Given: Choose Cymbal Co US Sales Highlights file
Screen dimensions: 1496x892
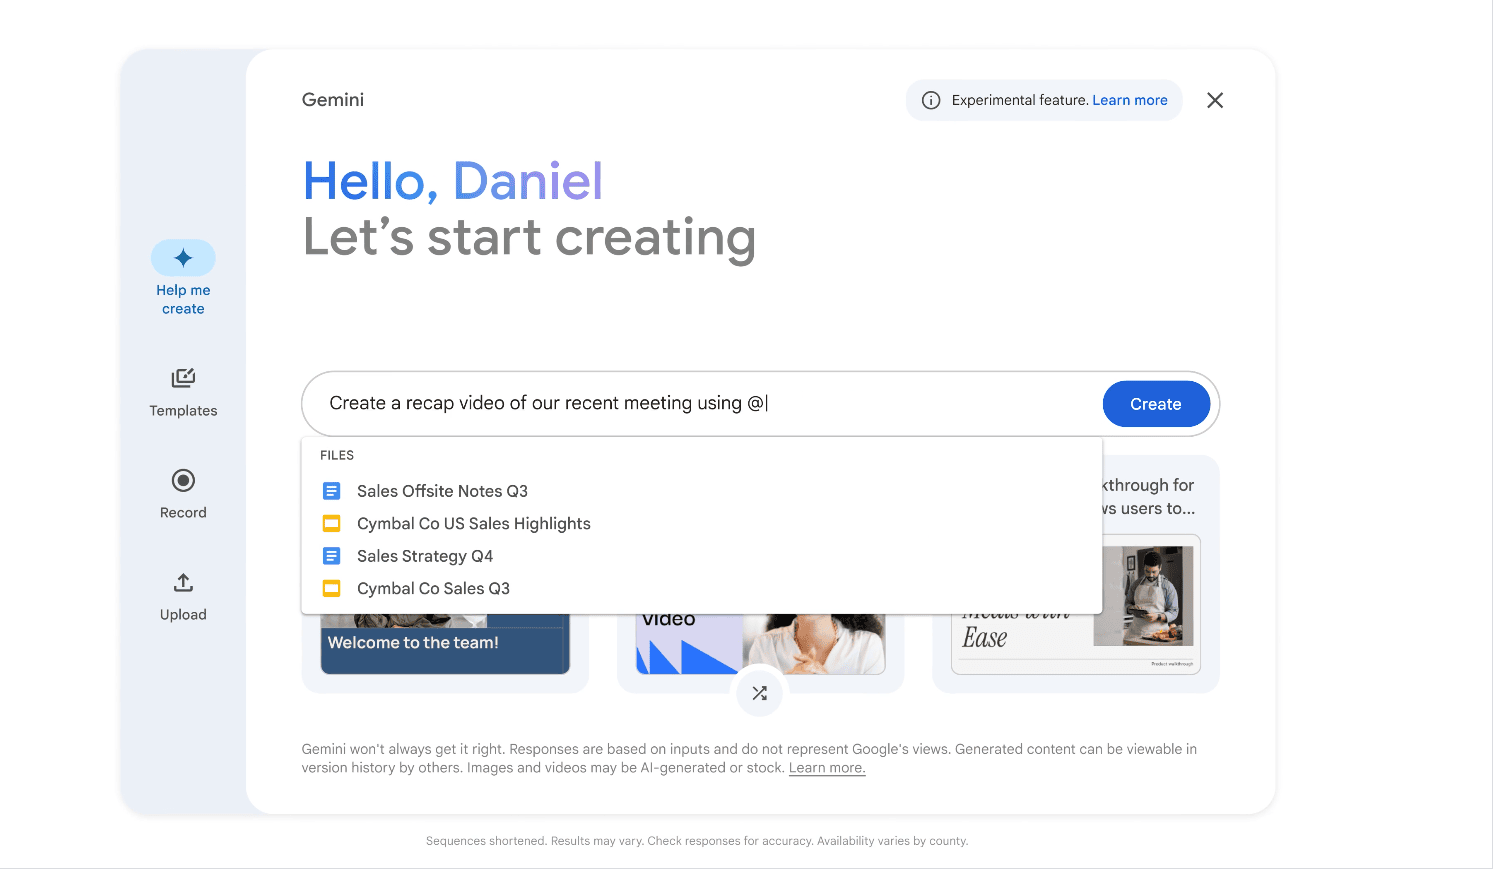Looking at the screenshot, I should (x=473, y=524).
